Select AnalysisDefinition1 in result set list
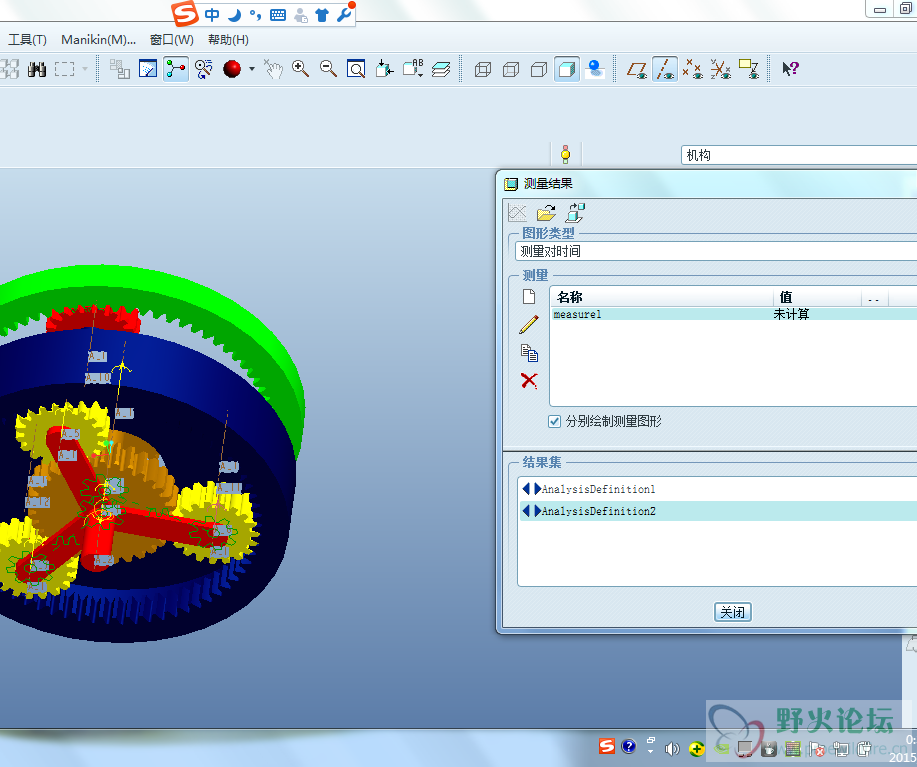 click(x=598, y=489)
